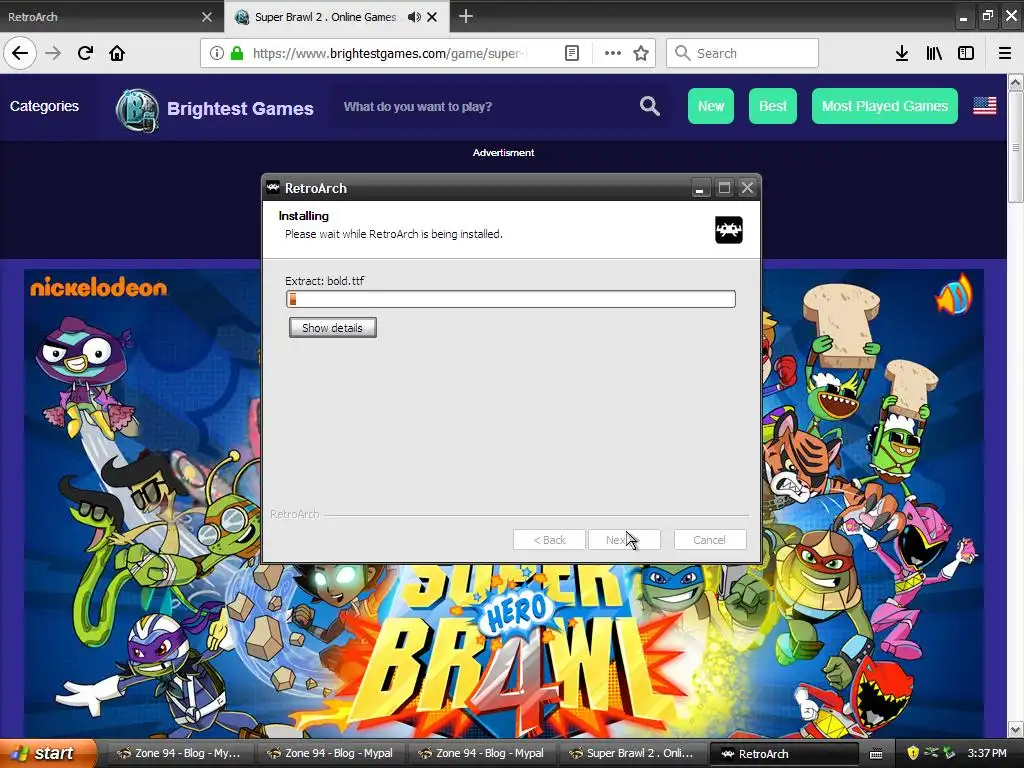The width and height of the screenshot is (1024, 768).
Task: Close the RetroArch installer window
Action: [x=747, y=188]
